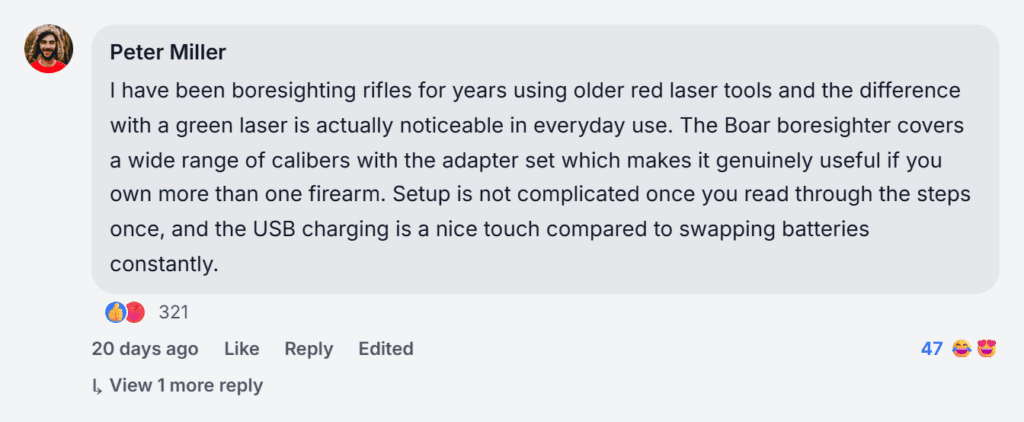Click the blue 47 reaction count
1024x422 pixels.
pyautogui.click(x=932, y=349)
